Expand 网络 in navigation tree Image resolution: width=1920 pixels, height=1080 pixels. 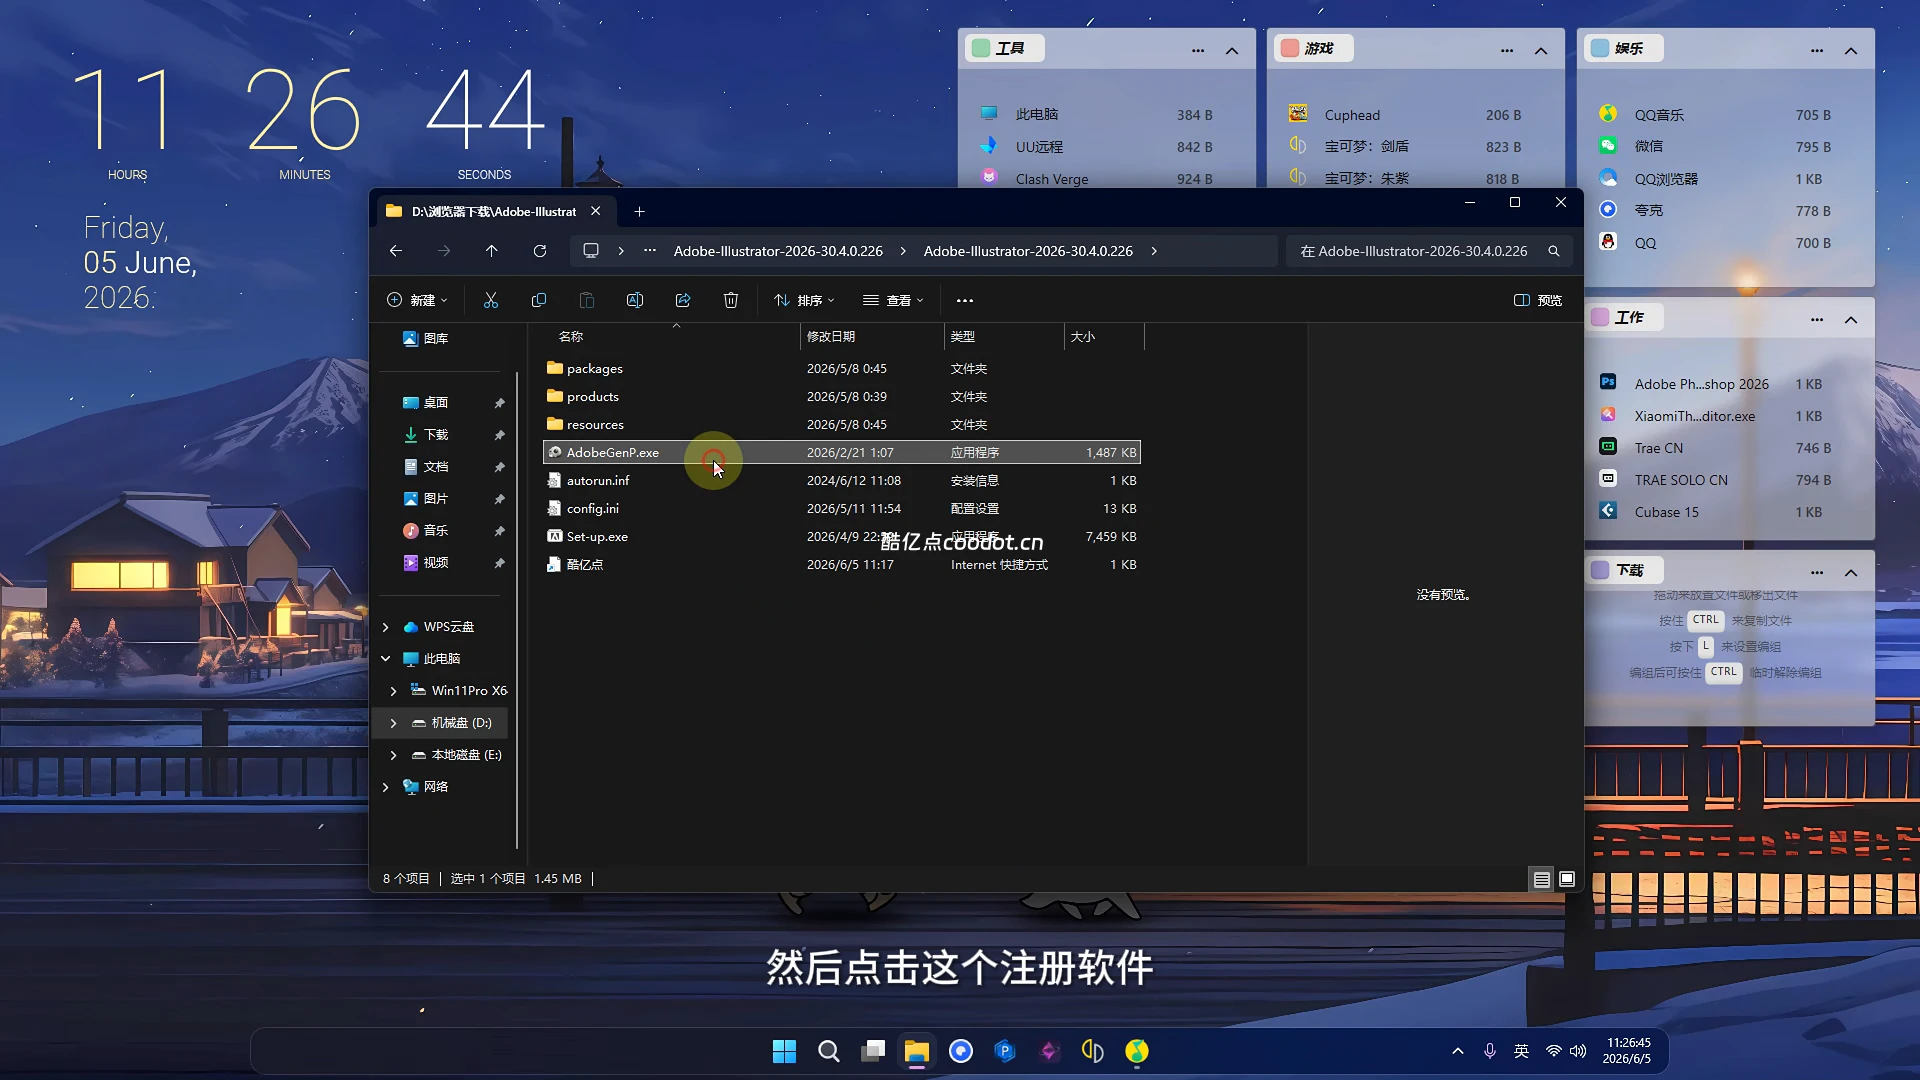386,787
